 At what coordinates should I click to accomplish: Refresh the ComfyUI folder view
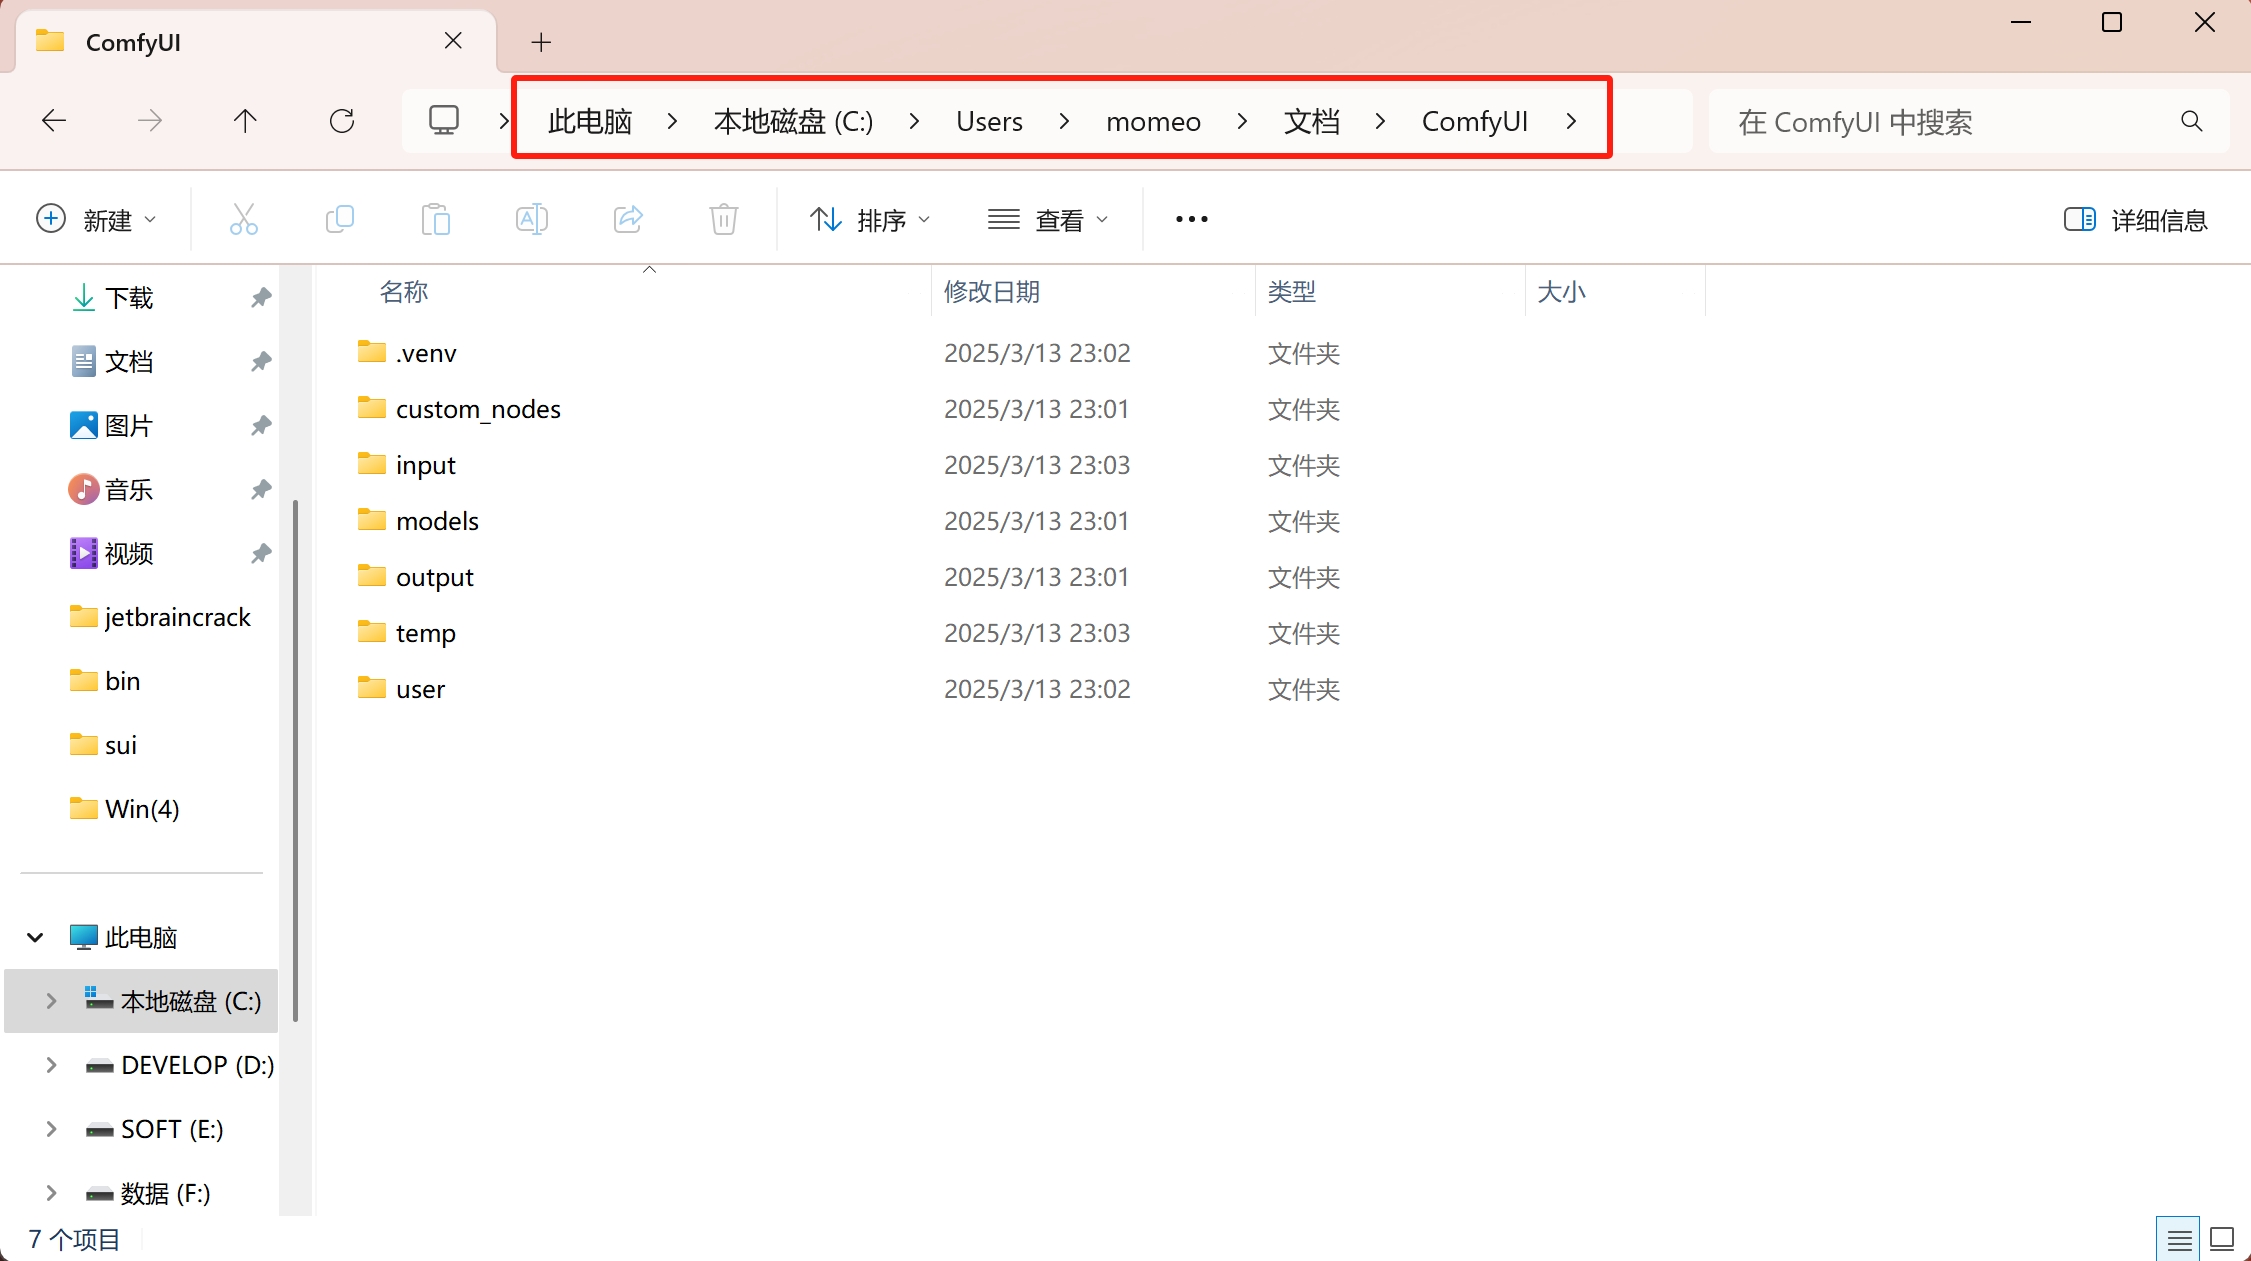(342, 121)
